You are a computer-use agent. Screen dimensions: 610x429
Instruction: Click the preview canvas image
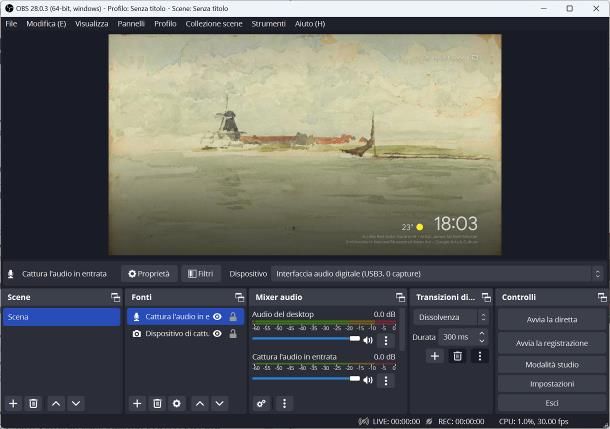coord(305,145)
